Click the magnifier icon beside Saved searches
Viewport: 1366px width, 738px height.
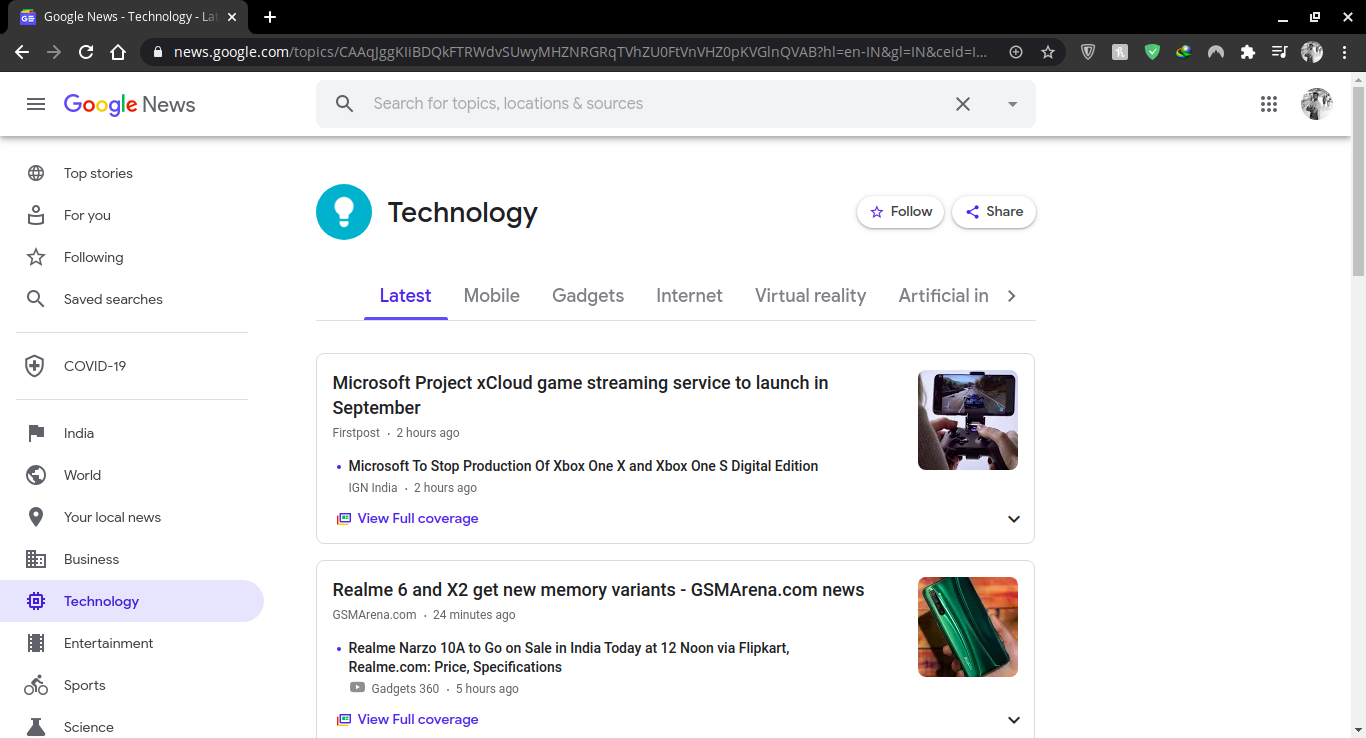click(36, 299)
